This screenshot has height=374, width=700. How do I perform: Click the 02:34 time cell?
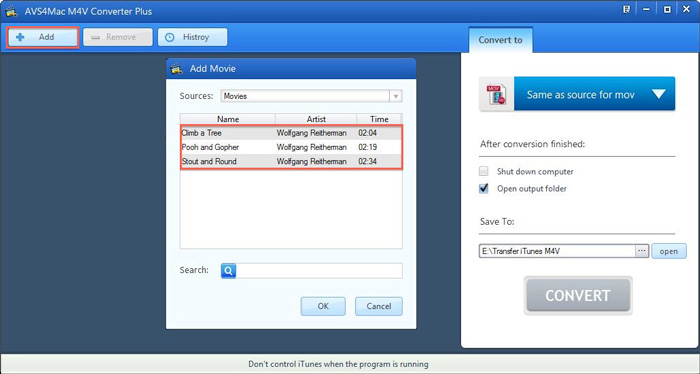(x=367, y=162)
